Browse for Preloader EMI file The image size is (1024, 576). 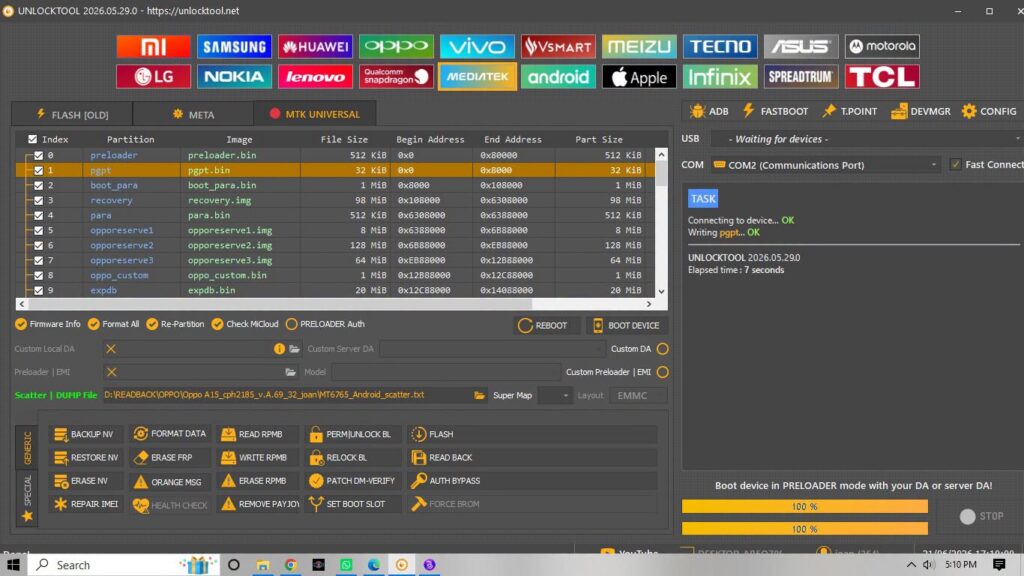(x=291, y=372)
